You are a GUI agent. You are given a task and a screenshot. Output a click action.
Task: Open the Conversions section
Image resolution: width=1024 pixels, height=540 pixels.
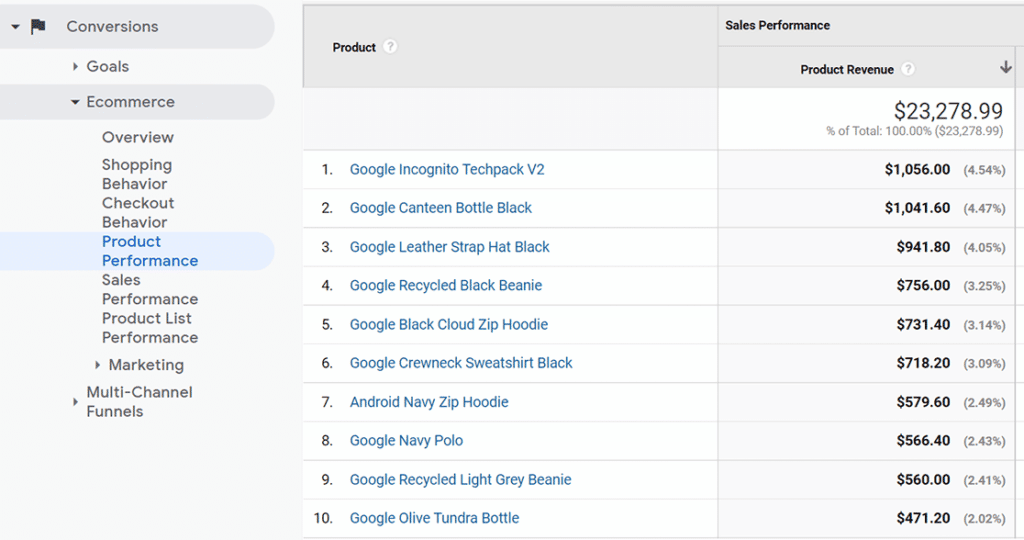[112, 26]
